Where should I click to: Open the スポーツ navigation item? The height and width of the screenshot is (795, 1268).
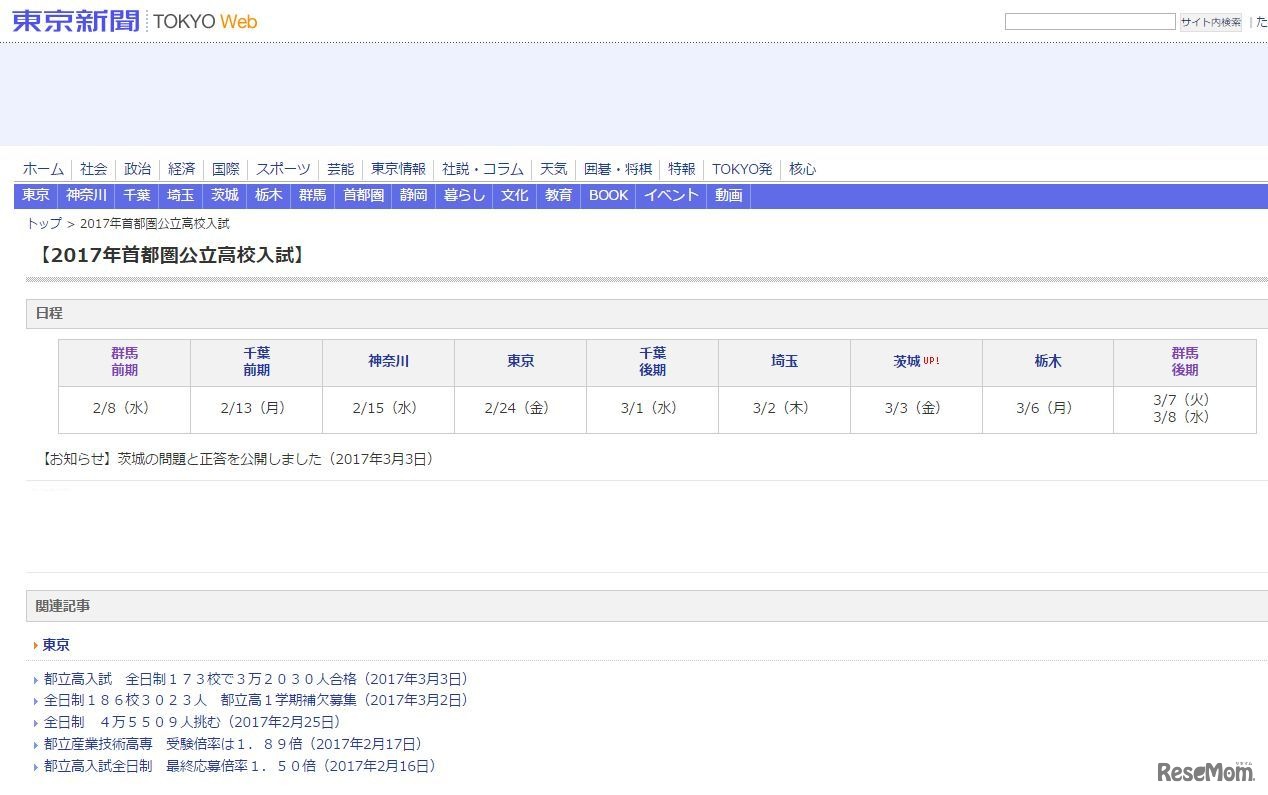tap(282, 169)
